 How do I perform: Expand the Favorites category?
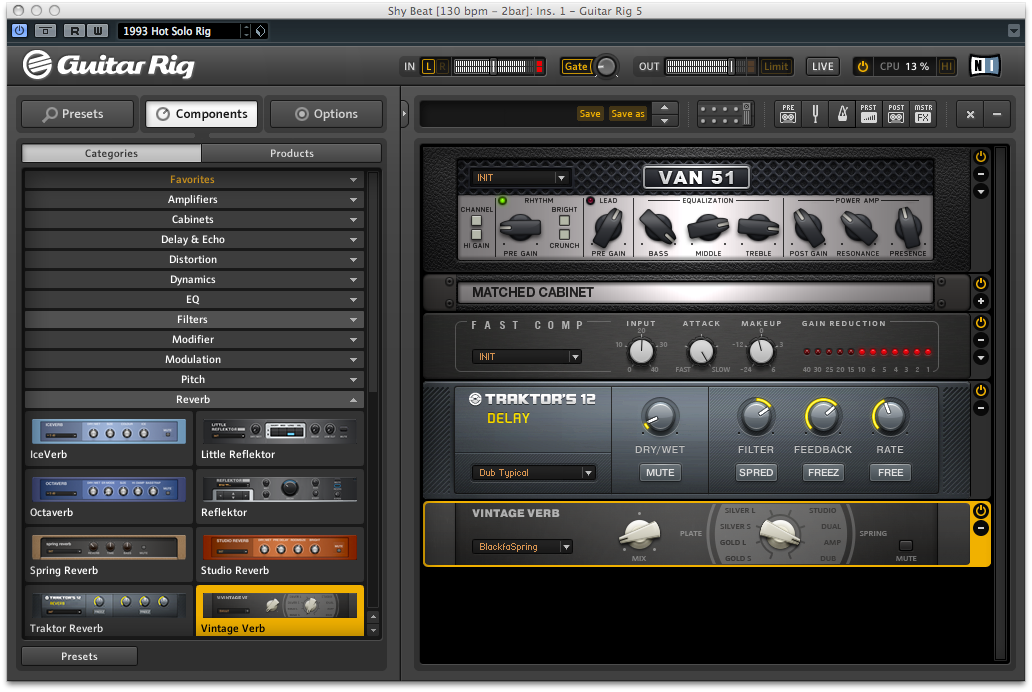coord(193,179)
